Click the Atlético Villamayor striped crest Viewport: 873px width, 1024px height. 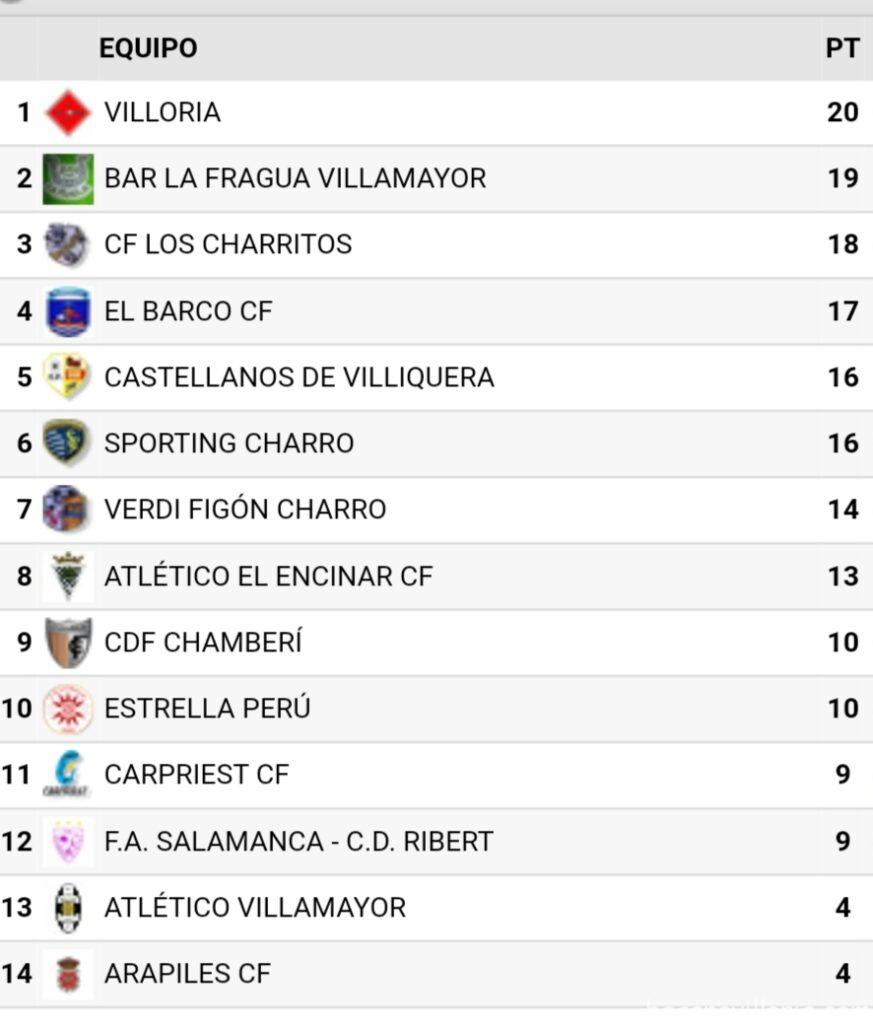tap(68, 907)
